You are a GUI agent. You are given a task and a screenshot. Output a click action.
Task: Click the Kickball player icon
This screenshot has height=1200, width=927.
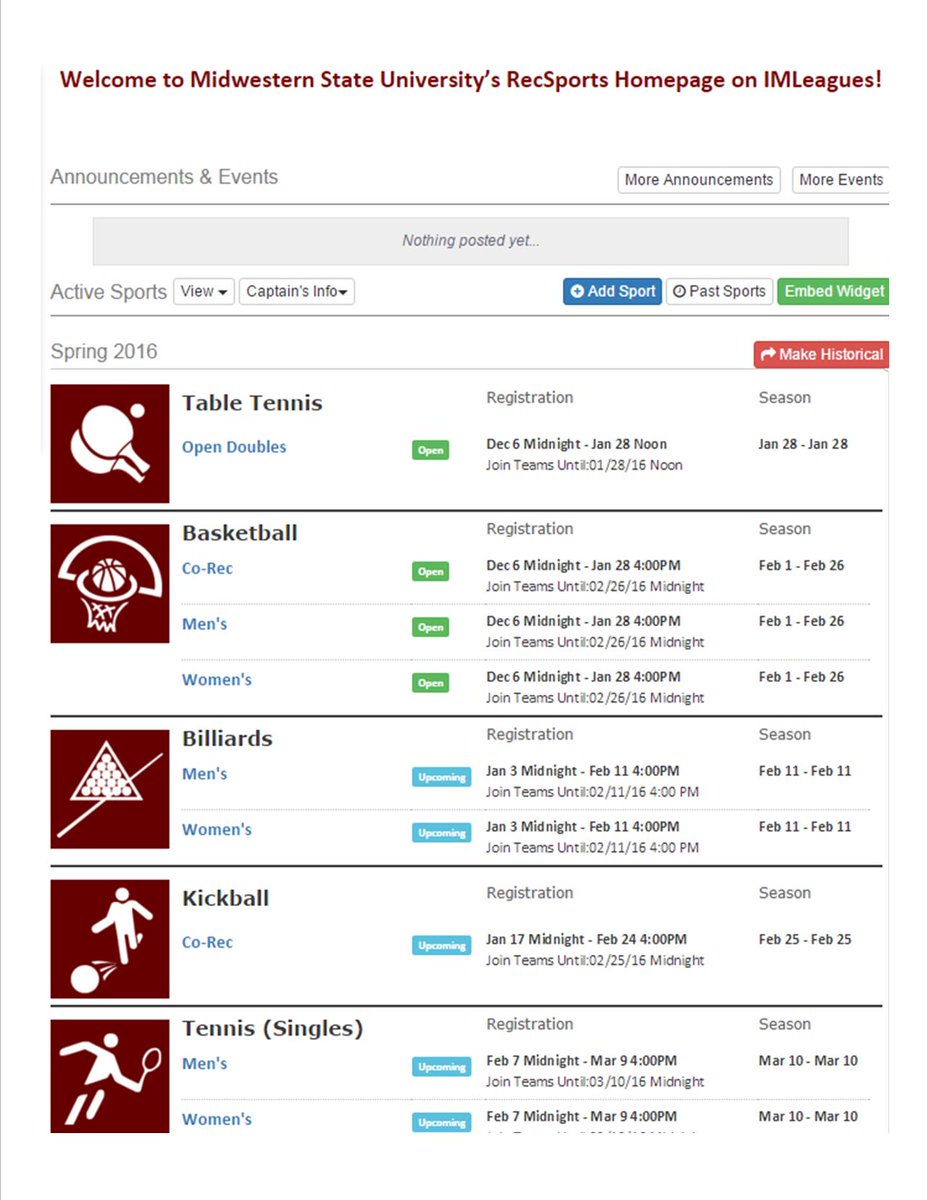110,939
